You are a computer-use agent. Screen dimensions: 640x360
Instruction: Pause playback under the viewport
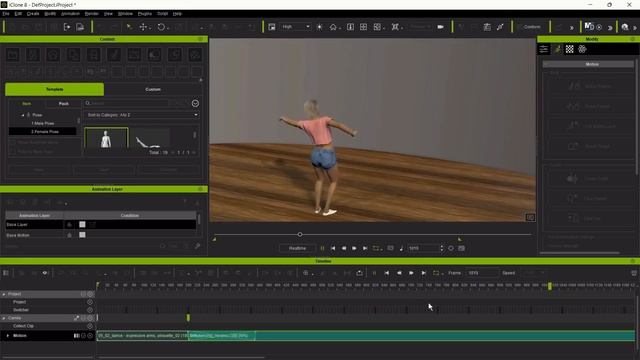[322, 248]
